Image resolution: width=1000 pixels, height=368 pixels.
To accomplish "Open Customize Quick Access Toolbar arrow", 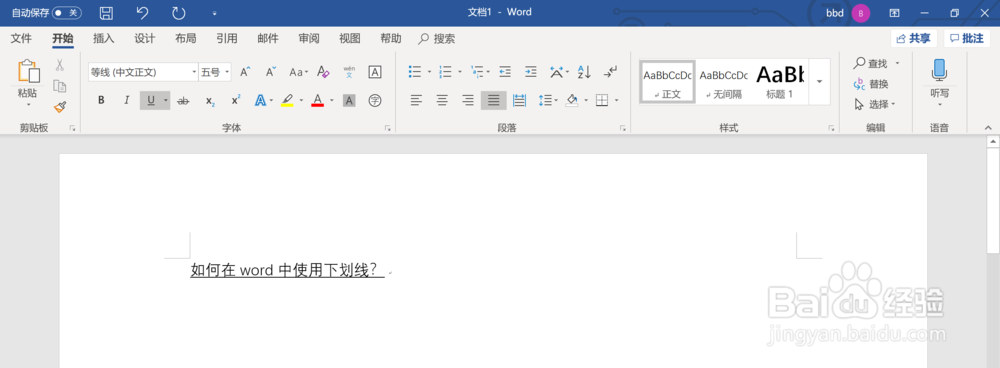I will 214,13.
